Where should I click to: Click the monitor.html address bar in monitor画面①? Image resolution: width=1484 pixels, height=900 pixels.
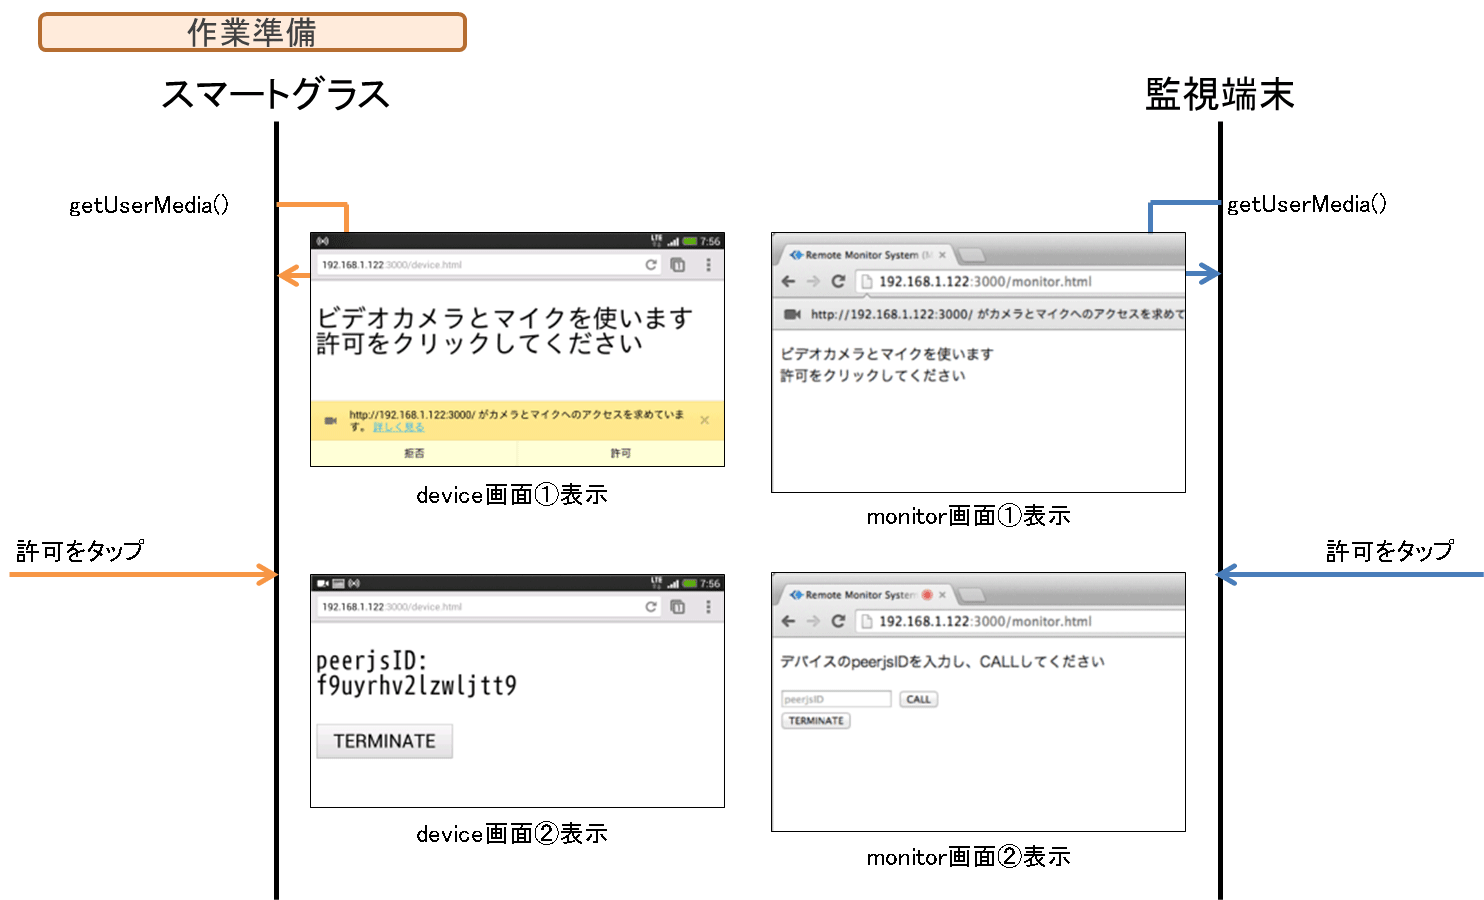1020,282
